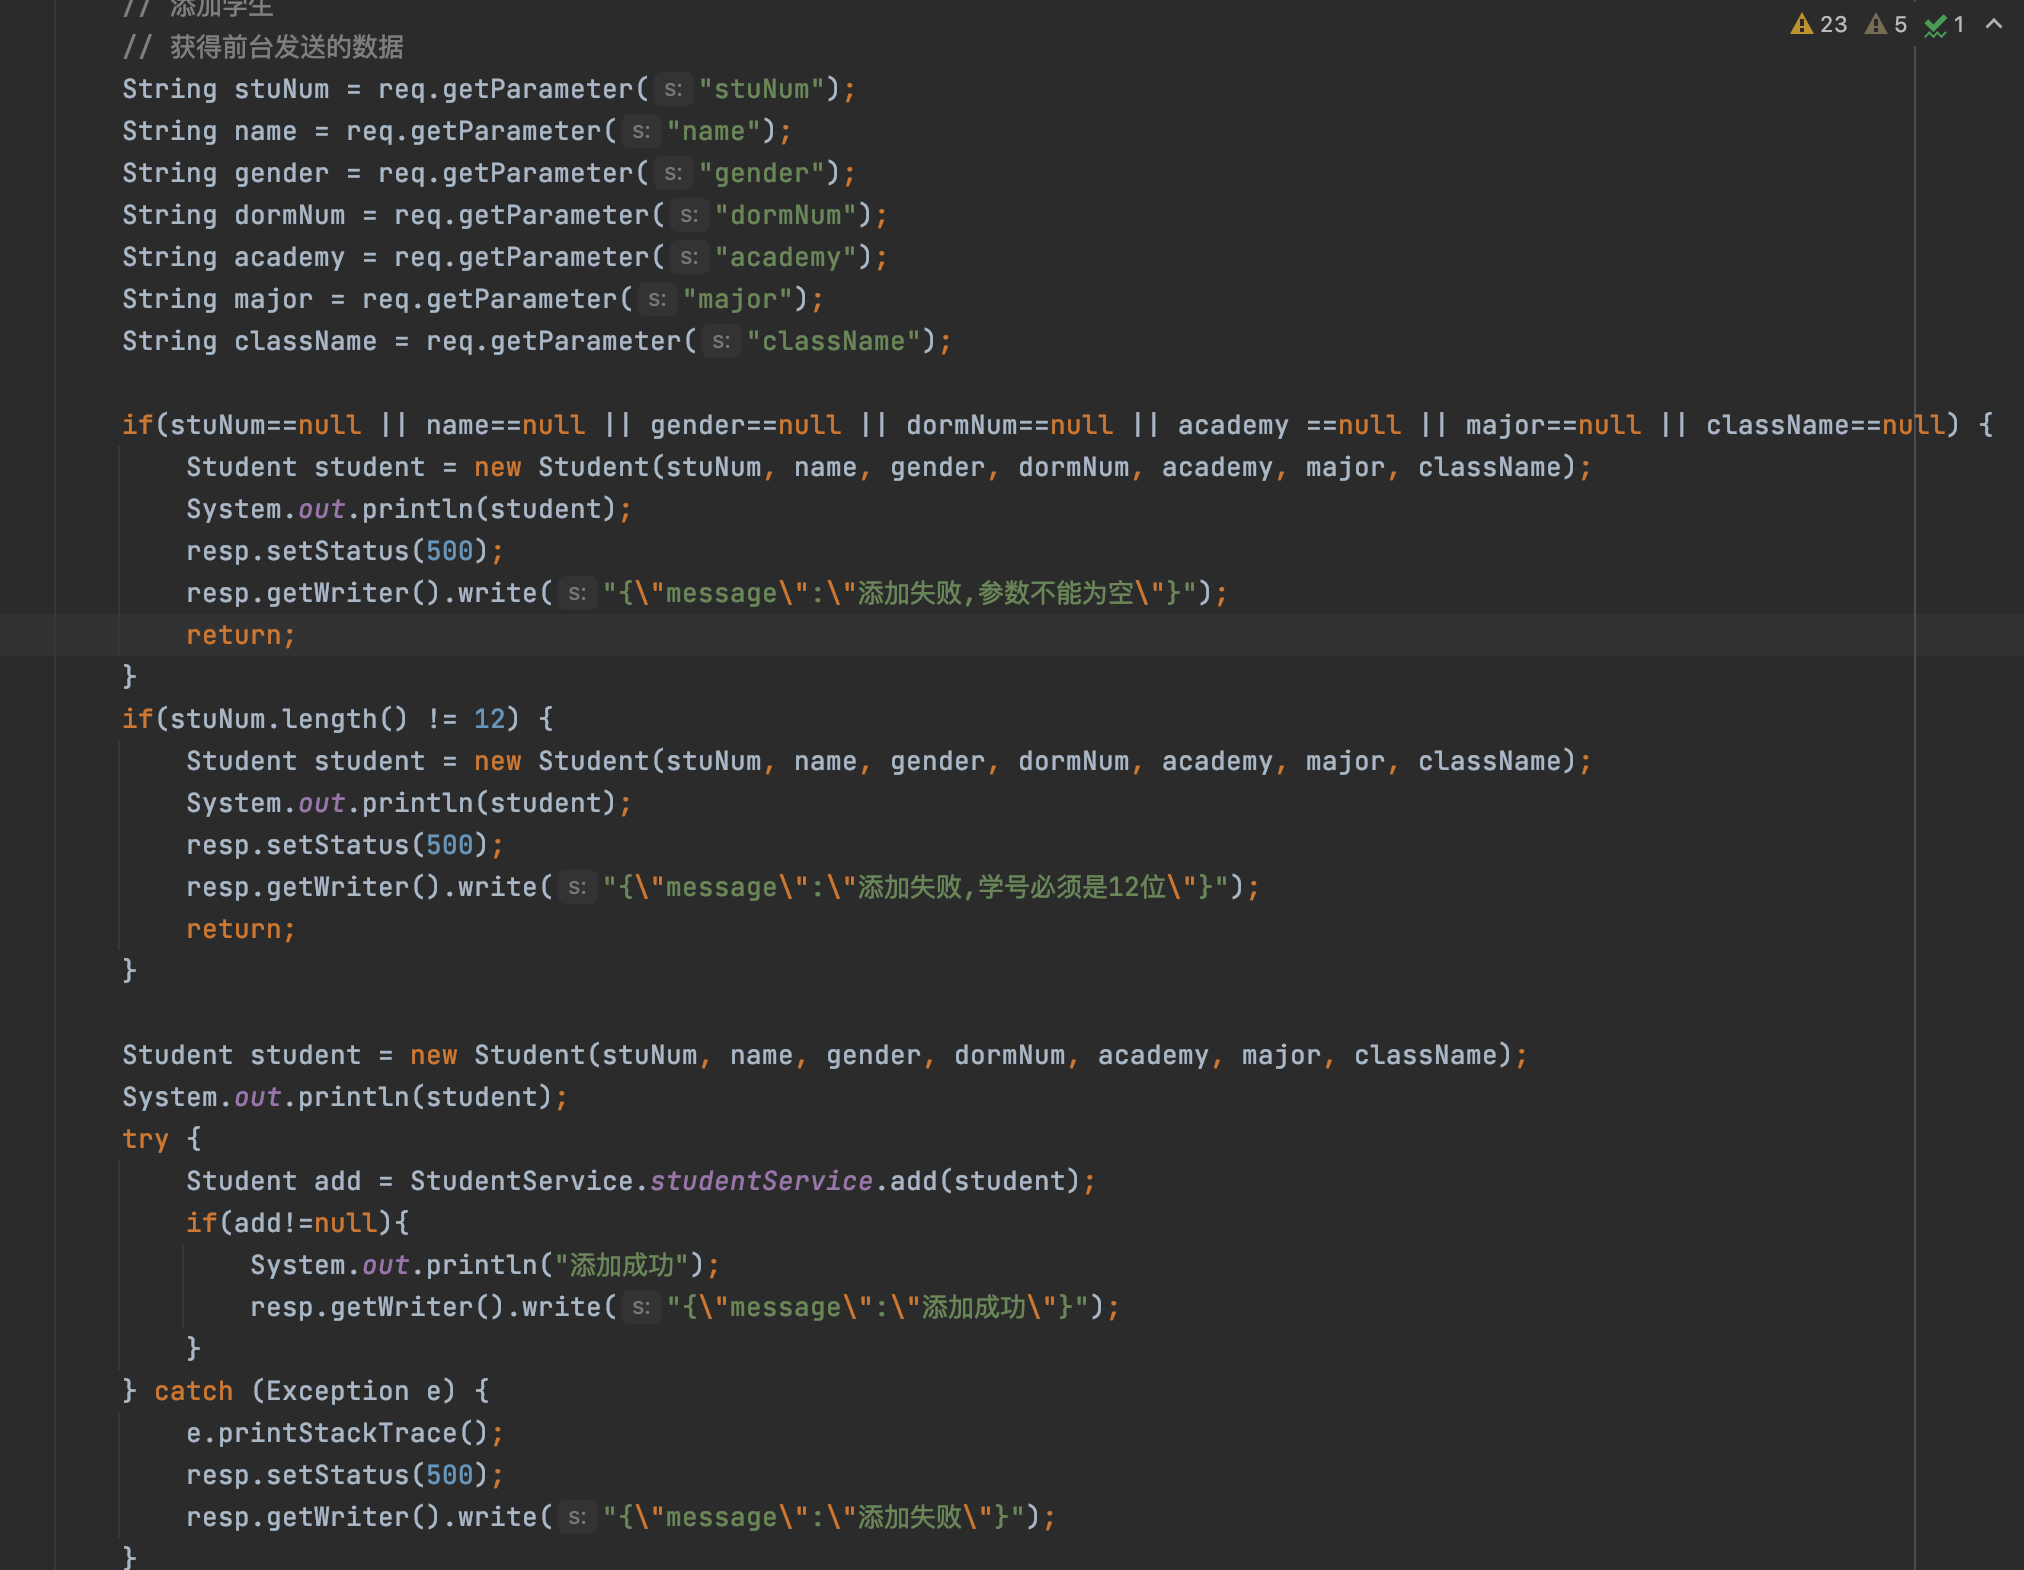This screenshot has width=2024, height=1570.
Task: Click the e.printStackTrace() call
Action: click(x=336, y=1433)
